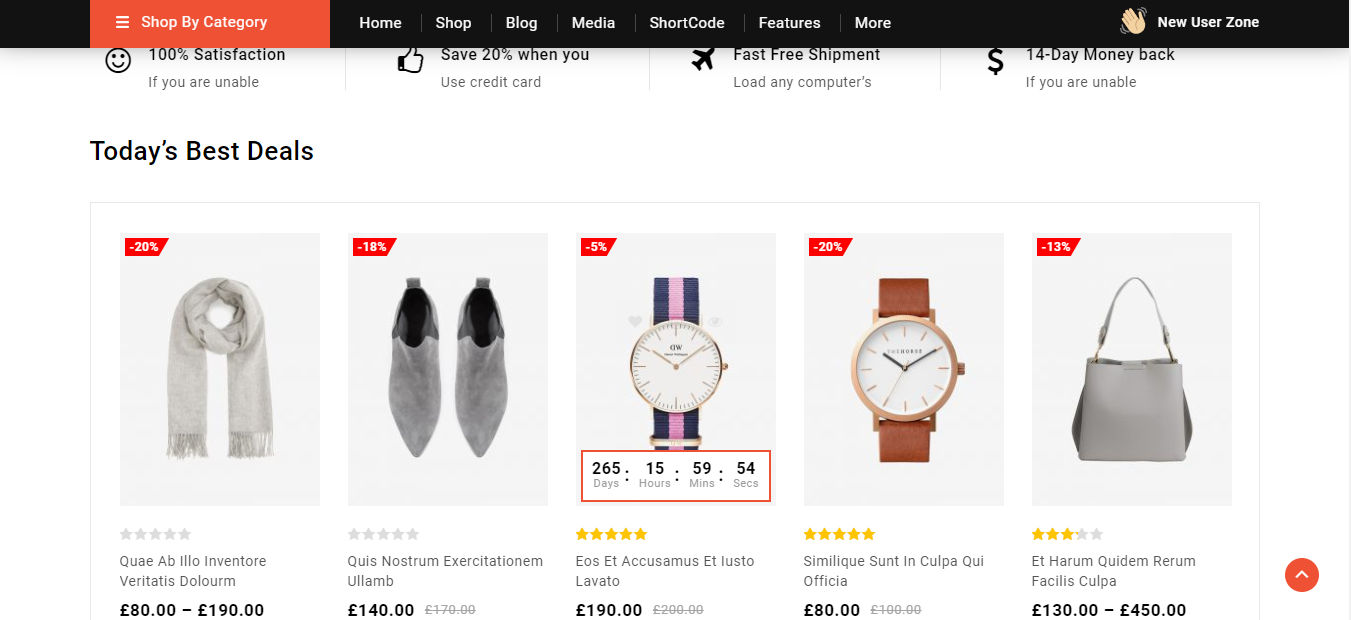The image size is (1351, 620).
Task: Click the hamburger icon beside Shop By Category
Action: [122, 22]
